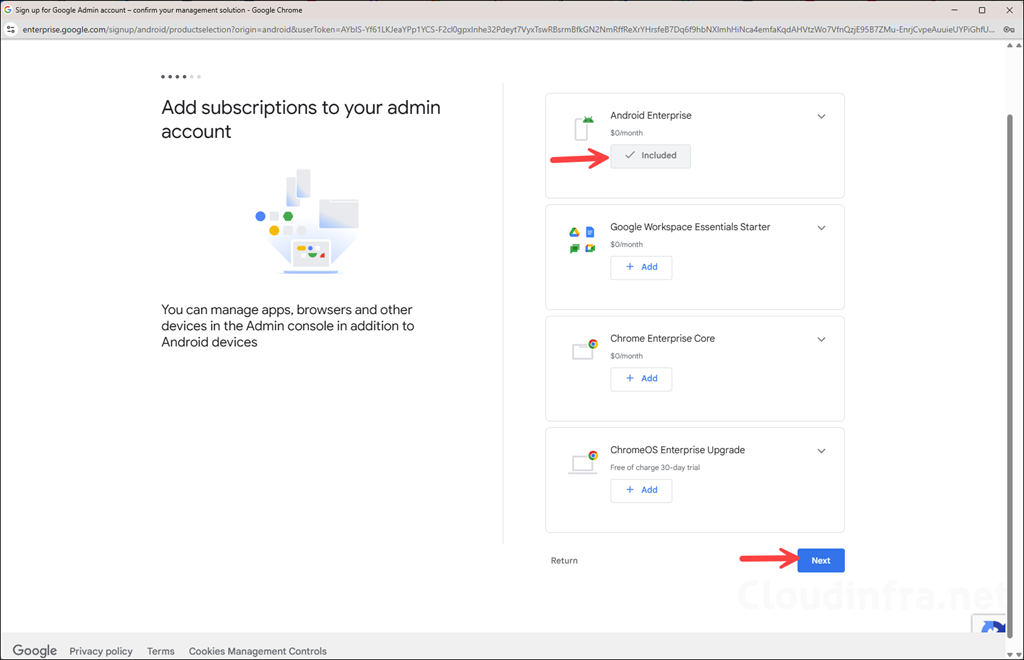
Task: Click the Chrome Enterprise Core title
Action: point(663,339)
